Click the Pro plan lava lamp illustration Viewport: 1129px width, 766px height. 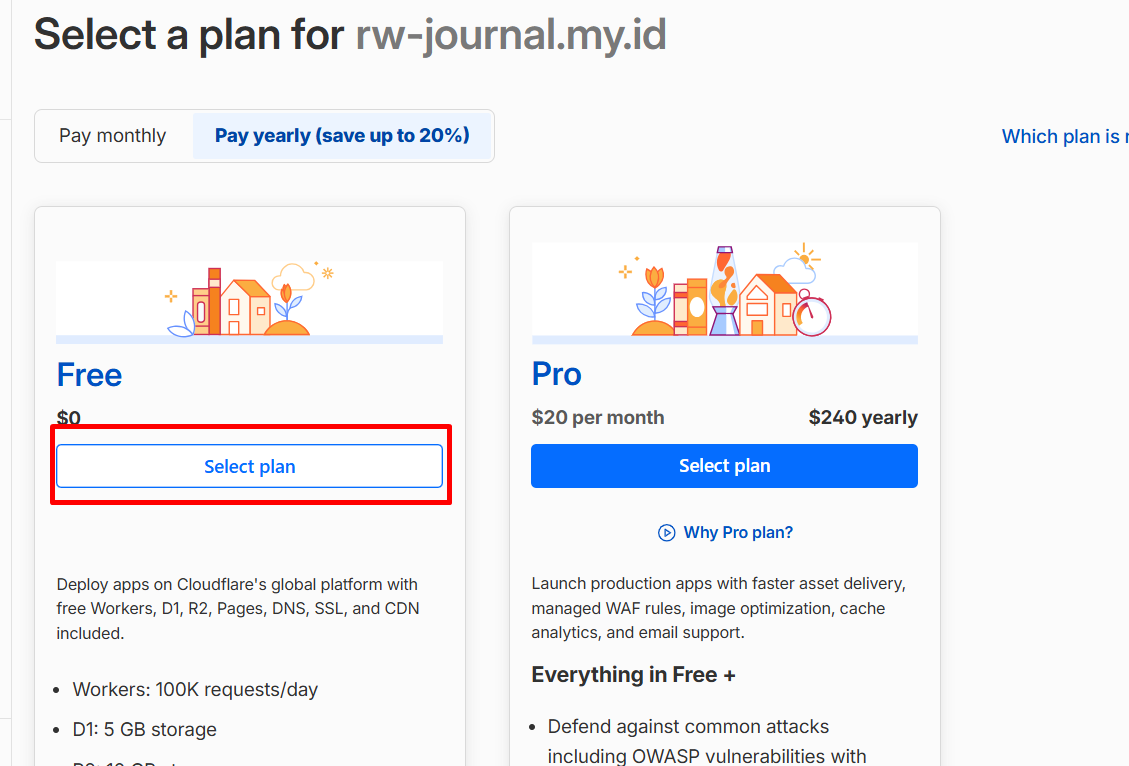click(724, 291)
